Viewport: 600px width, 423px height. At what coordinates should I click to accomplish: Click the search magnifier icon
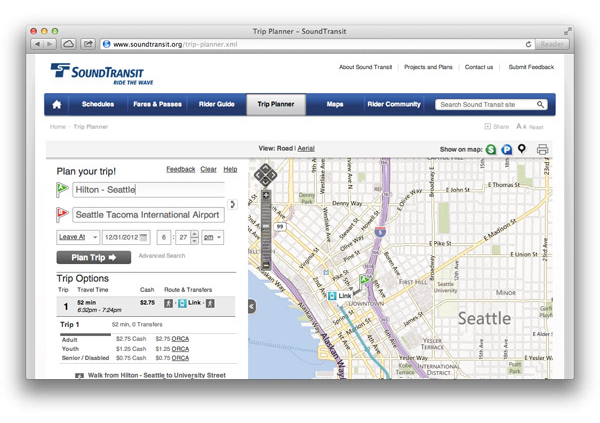540,105
